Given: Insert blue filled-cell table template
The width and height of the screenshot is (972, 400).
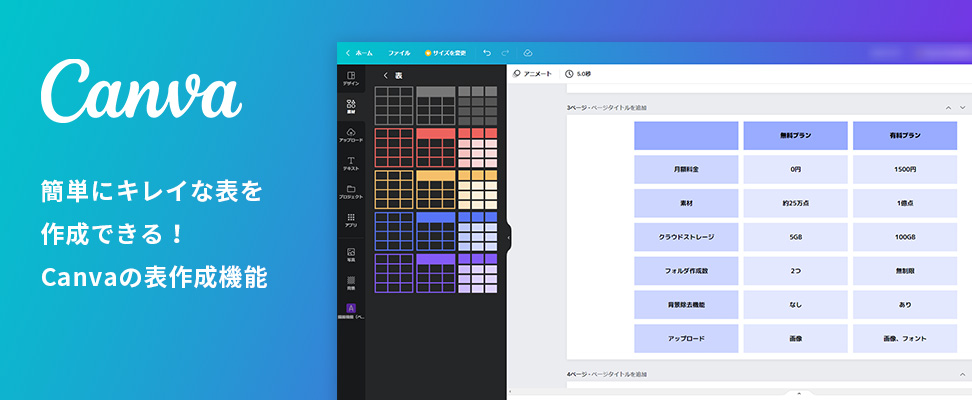Looking at the screenshot, I should pyautogui.click(x=477, y=231).
